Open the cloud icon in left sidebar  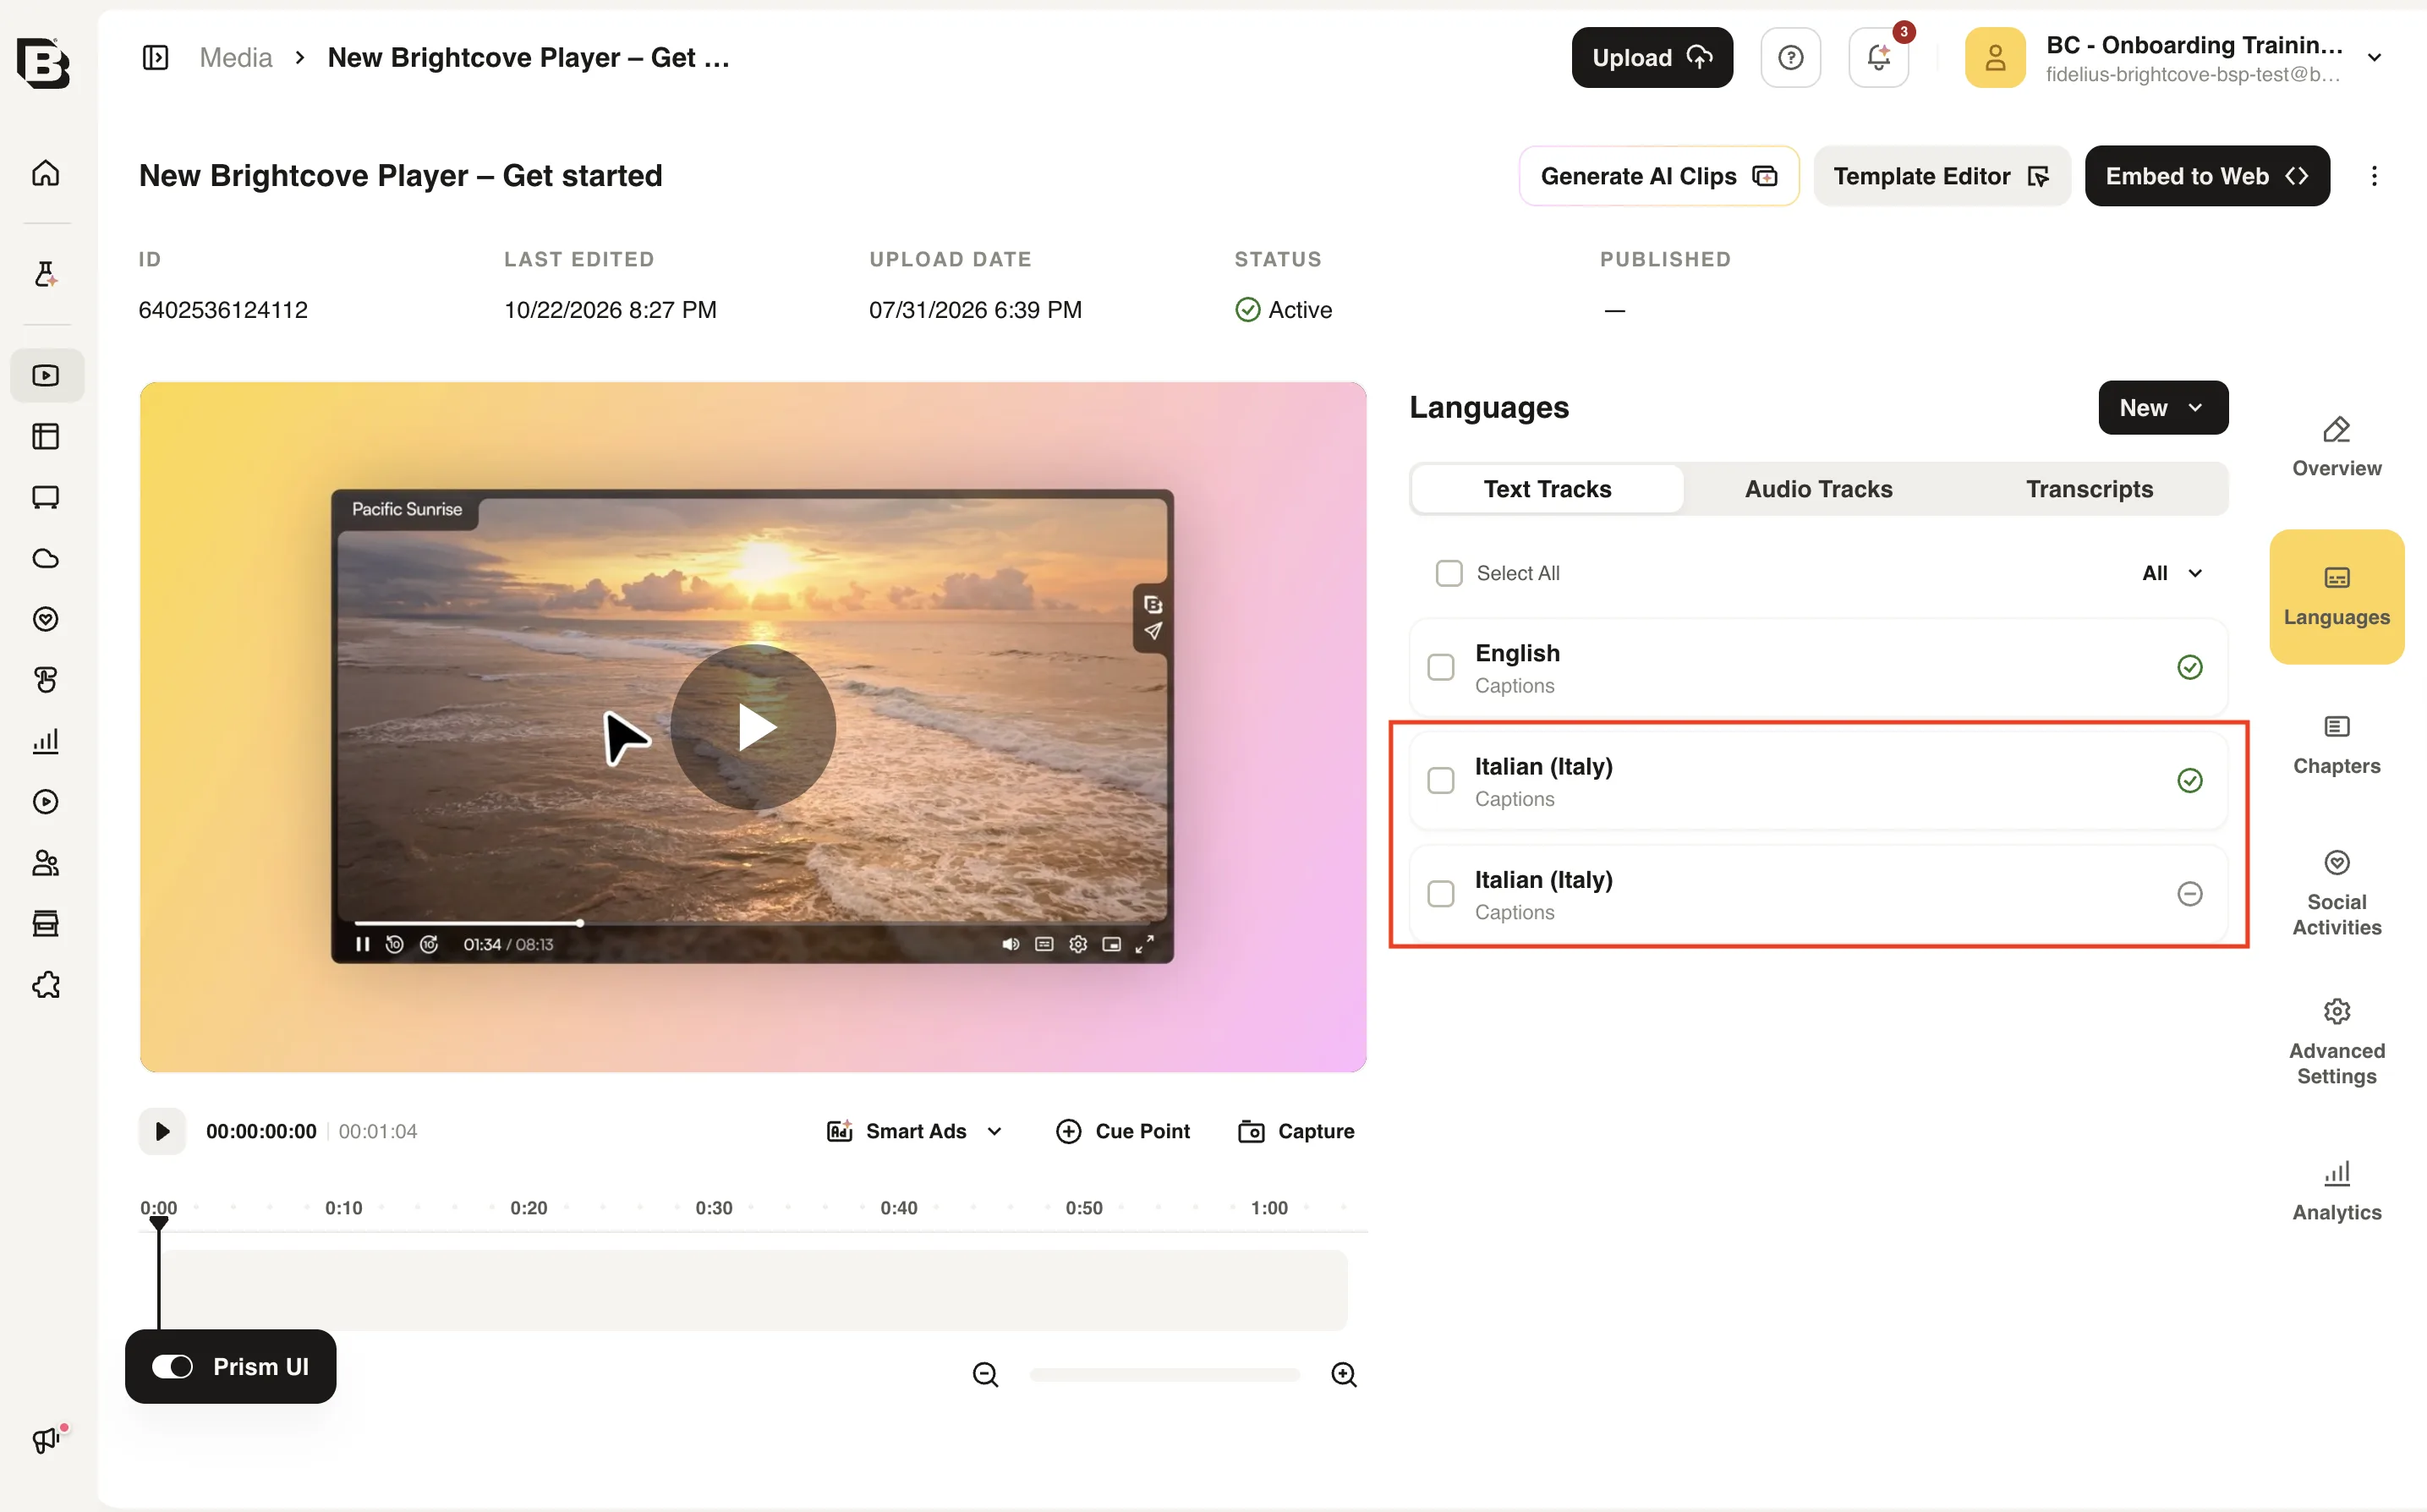46,558
